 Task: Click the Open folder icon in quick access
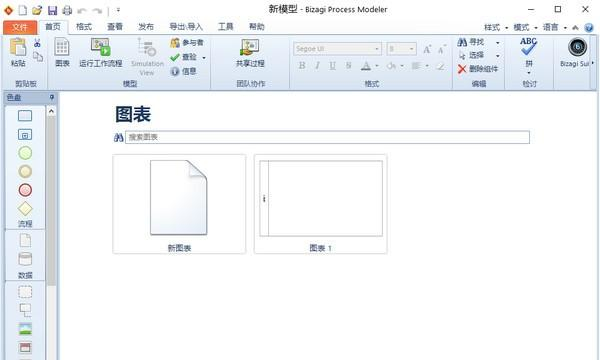tap(37, 10)
